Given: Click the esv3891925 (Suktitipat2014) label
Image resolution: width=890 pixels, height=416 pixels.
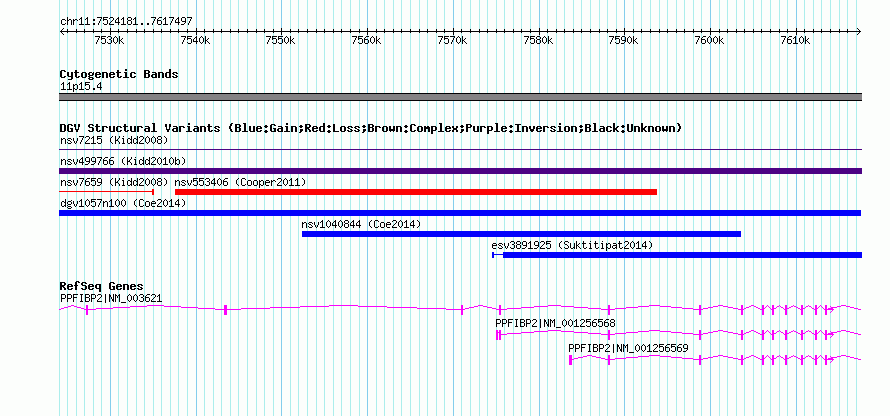Looking at the screenshot, I should click(x=572, y=245).
